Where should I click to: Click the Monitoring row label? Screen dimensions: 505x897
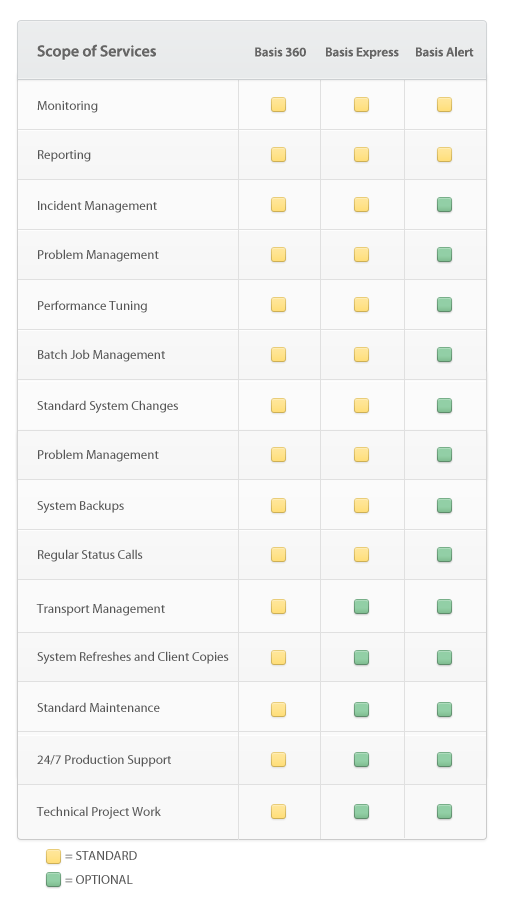(x=67, y=106)
